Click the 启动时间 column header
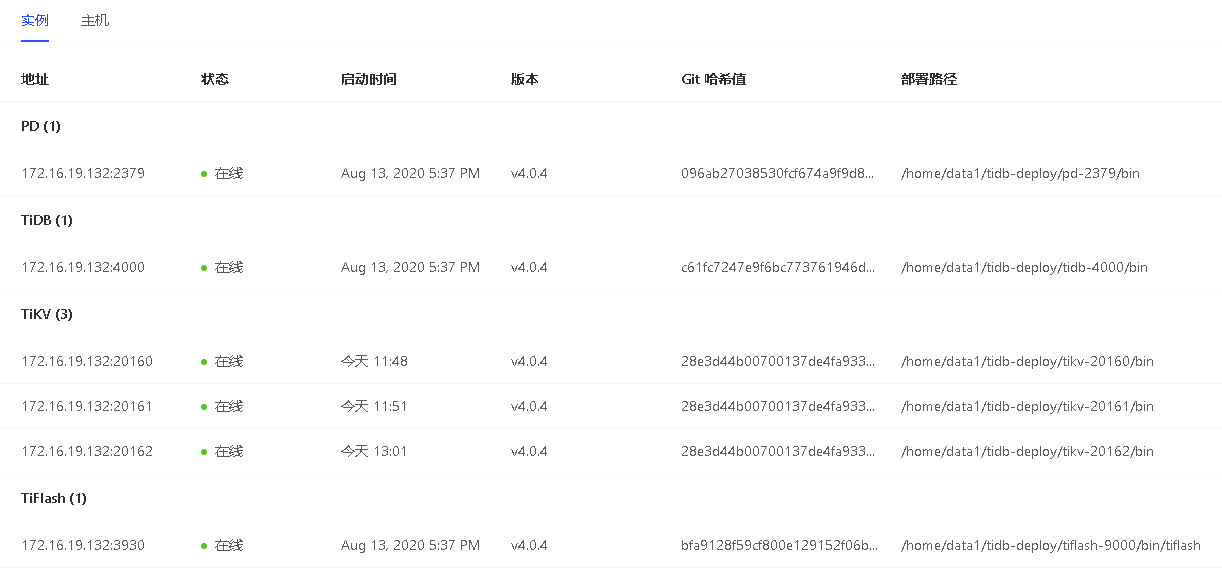Image resolution: width=1222 pixels, height=570 pixels. (x=368, y=79)
